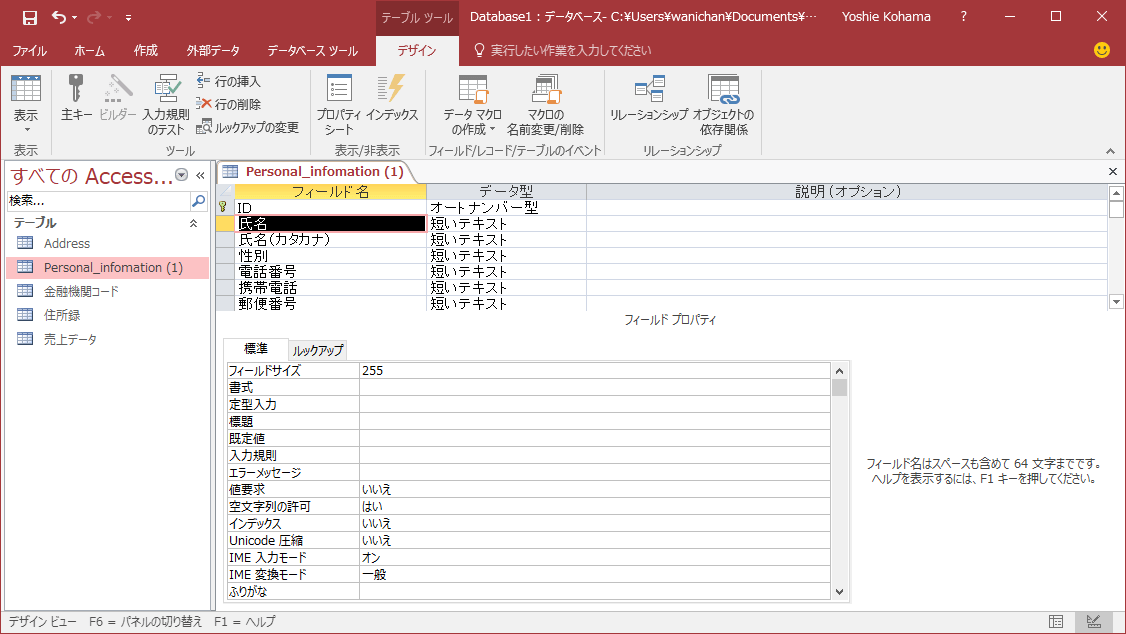Click the 性別 field name cell
Image resolution: width=1126 pixels, height=634 pixels.
330,256
